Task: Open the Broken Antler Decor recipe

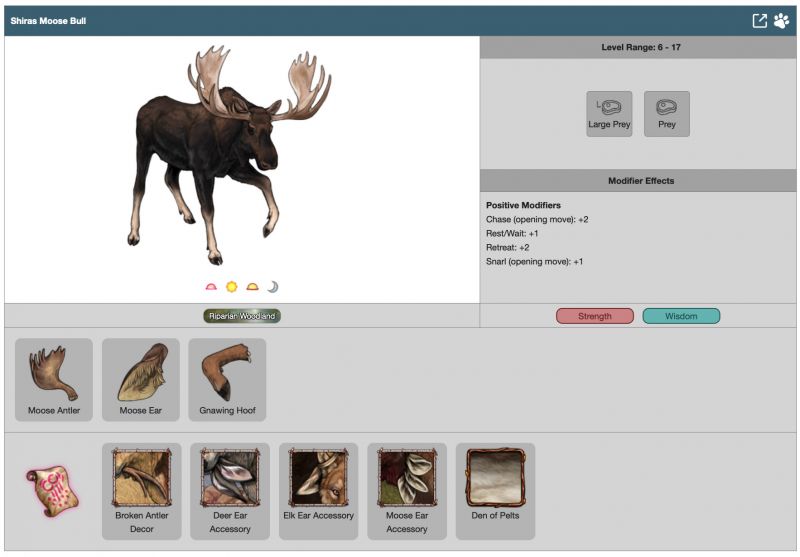Action: (x=142, y=491)
